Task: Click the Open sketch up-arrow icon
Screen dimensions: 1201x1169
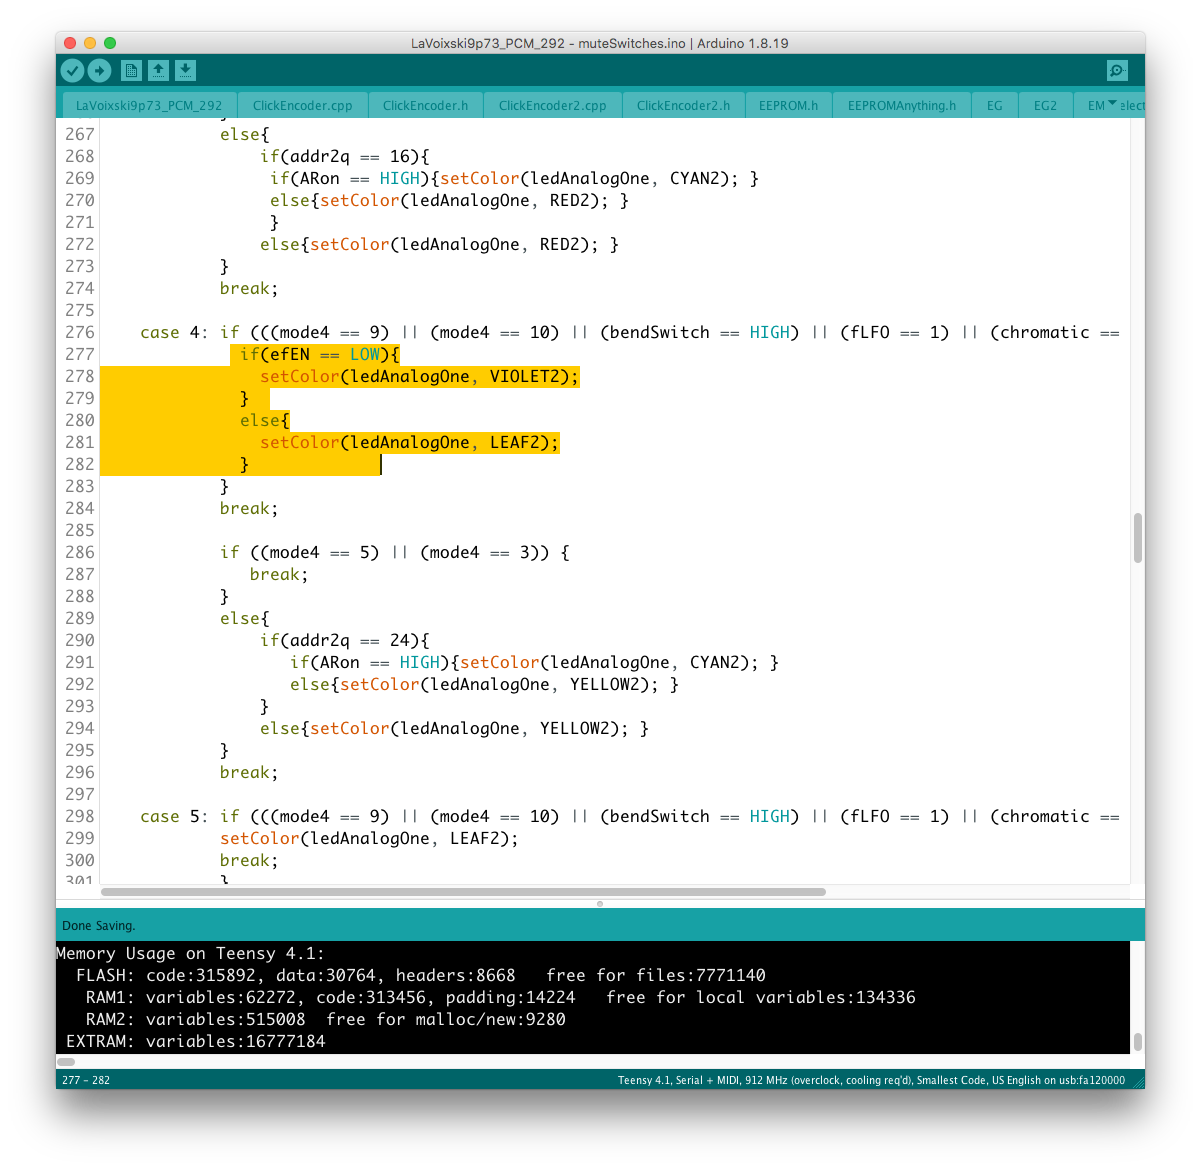Action: point(158,70)
